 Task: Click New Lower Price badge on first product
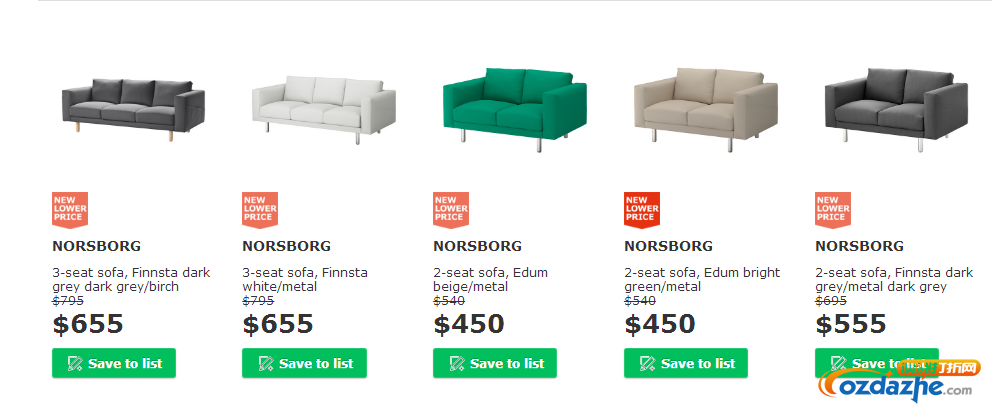[70, 210]
